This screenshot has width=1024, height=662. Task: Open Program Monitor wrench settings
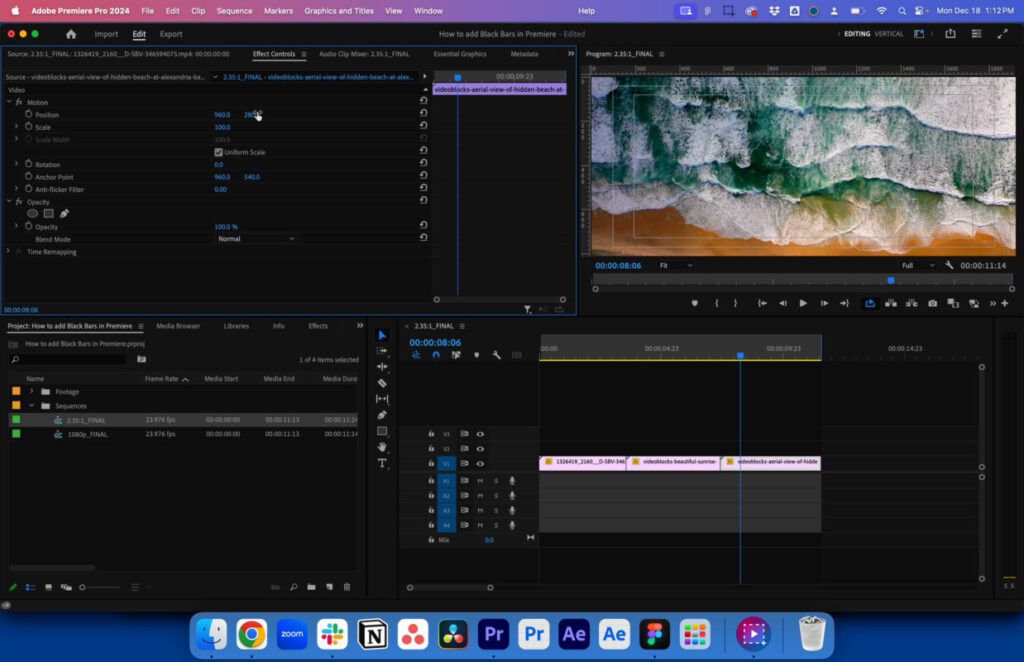coord(949,265)
